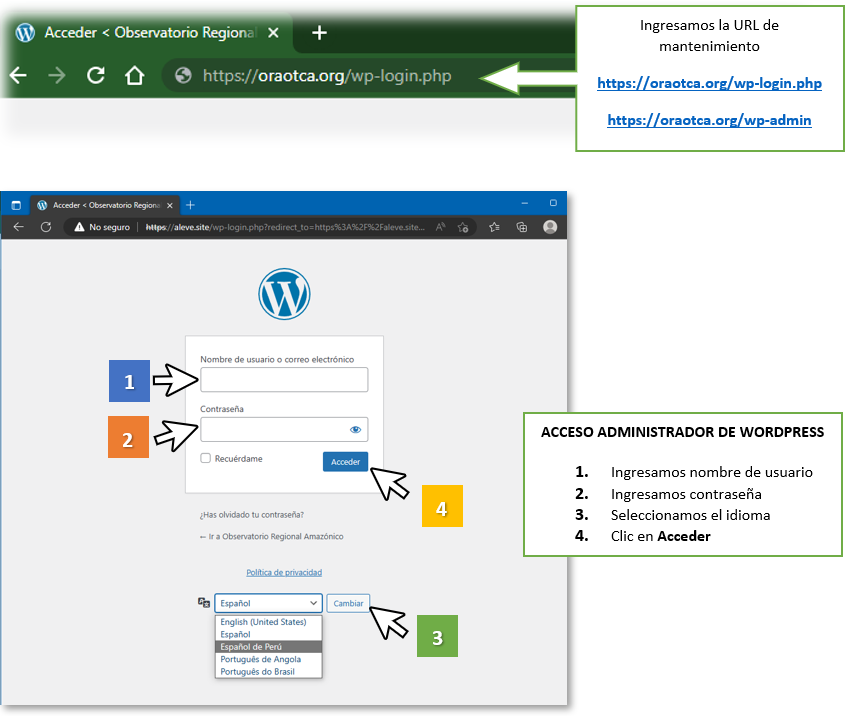Viewport: 846px width, 716px height.
Task: Follow the Ir a Observatorio Regional Amazónico link
Action: pos(271,536)
